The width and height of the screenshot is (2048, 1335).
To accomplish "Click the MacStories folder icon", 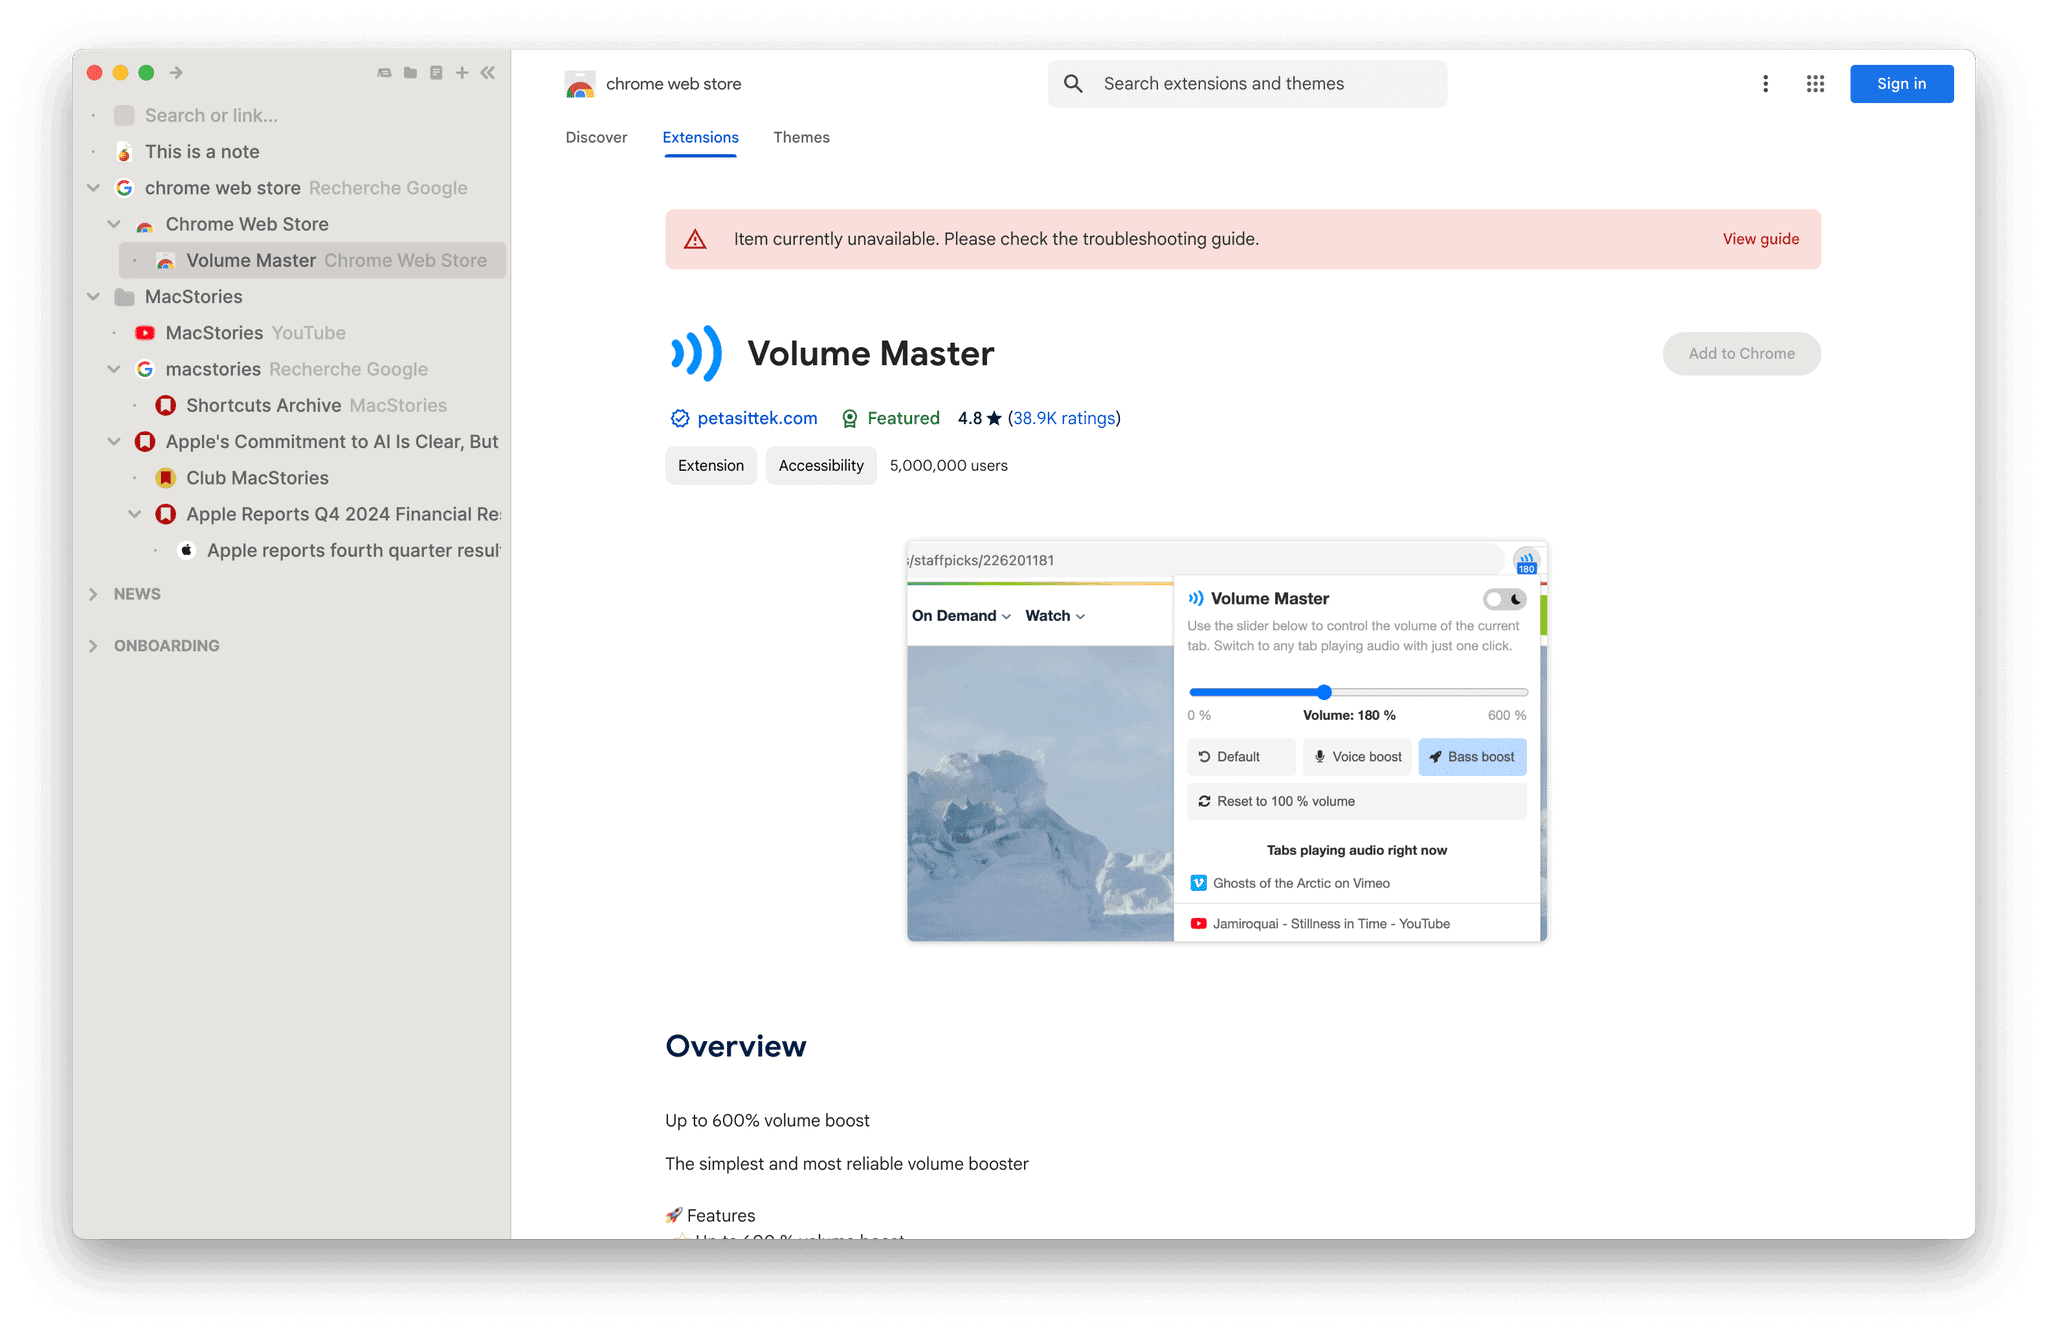I will 124,296.
